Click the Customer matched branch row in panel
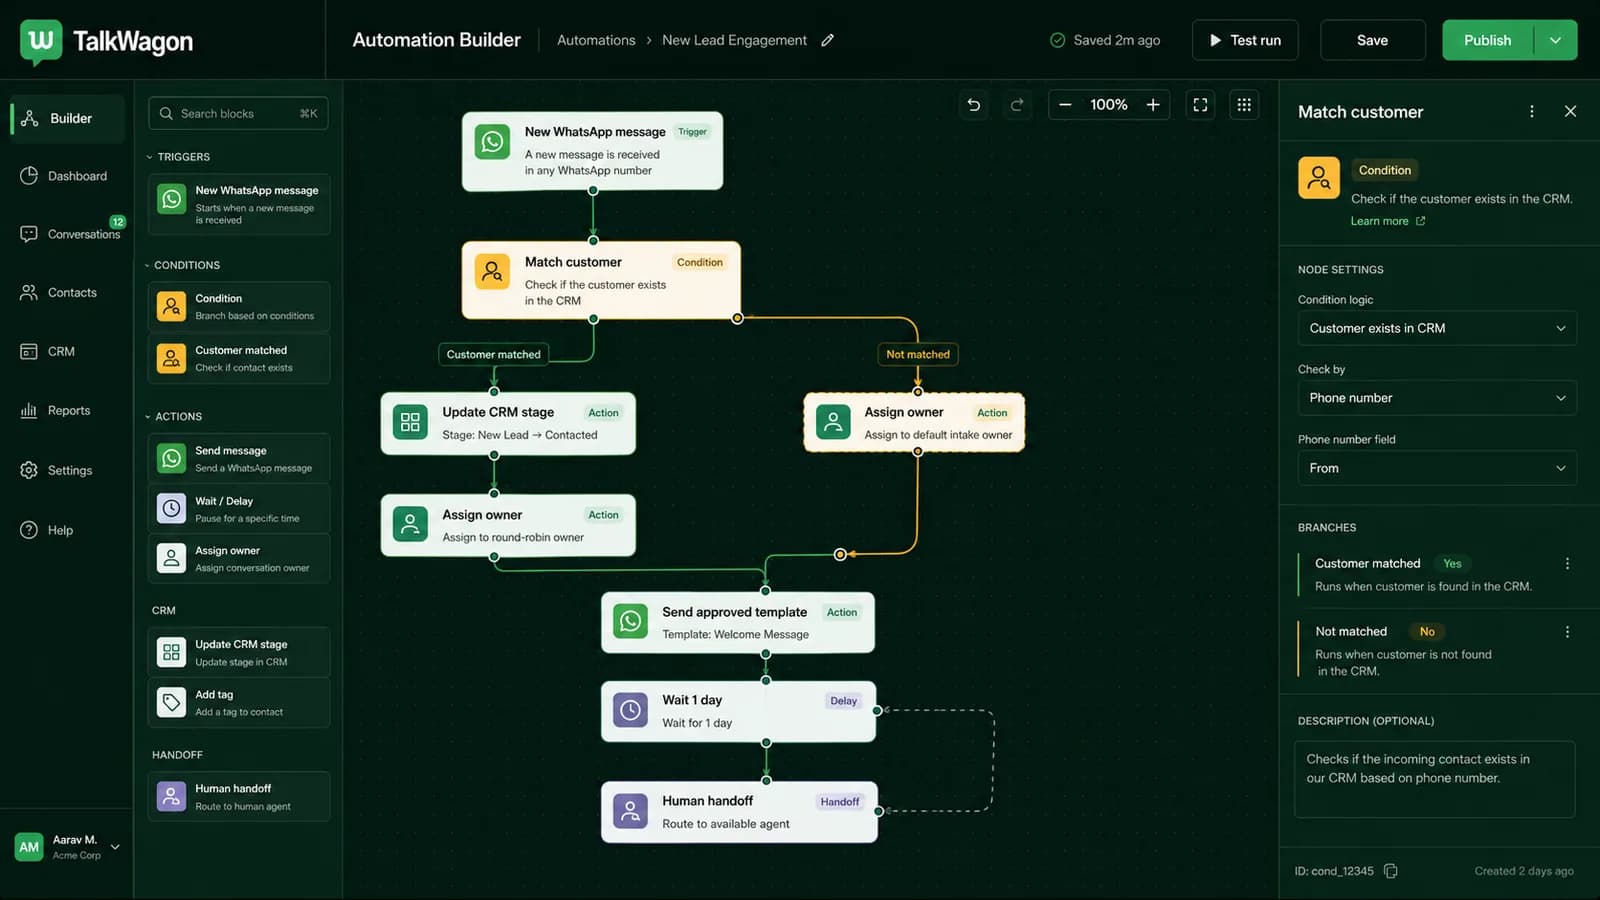 tap(1438, 575)
